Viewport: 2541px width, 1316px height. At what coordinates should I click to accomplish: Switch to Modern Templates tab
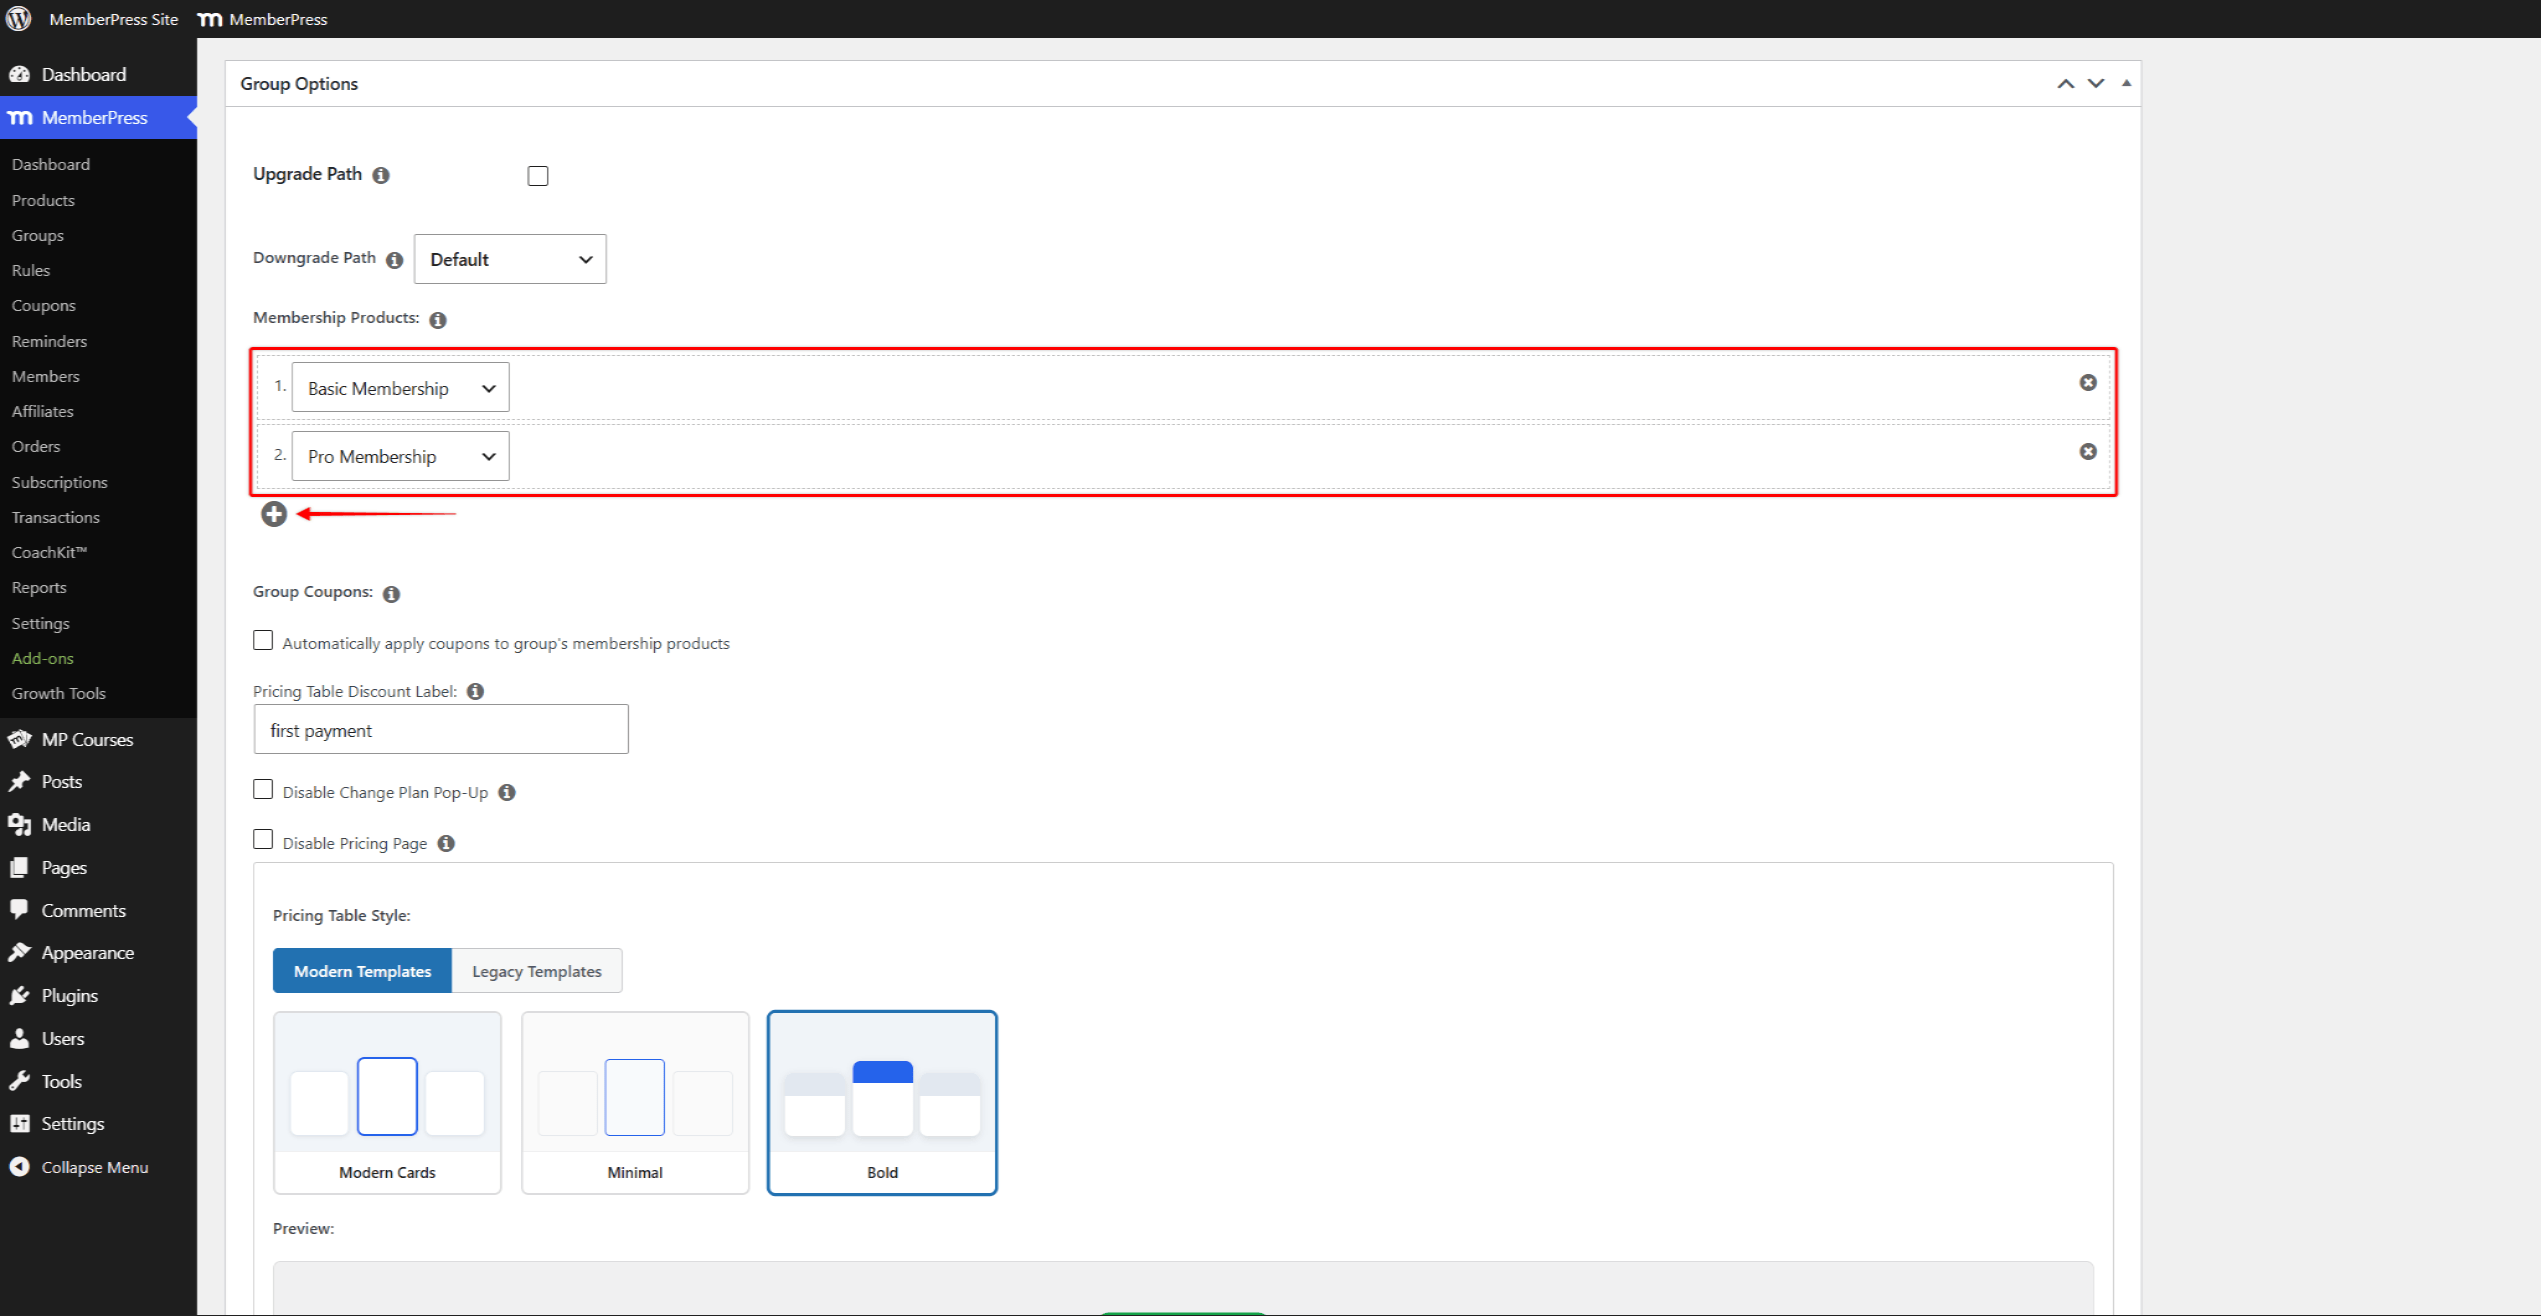[362, 971]
